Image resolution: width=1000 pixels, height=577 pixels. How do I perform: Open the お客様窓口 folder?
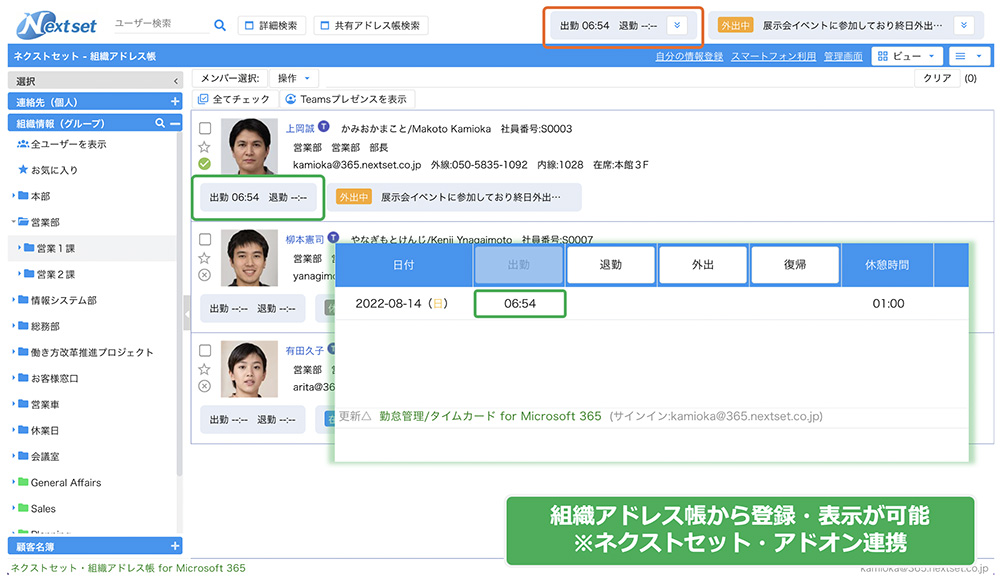point(55,378)
